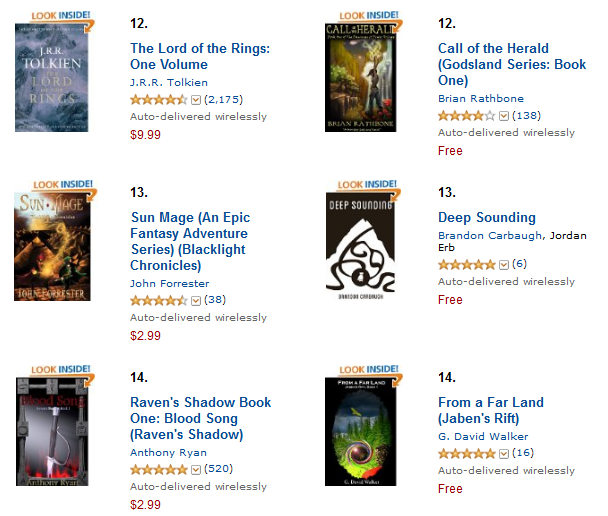The height and width of the screenshot is (516, 608).
Task: Click the Deep Sounding book cover thumbnail
Action: click(360, 246)
